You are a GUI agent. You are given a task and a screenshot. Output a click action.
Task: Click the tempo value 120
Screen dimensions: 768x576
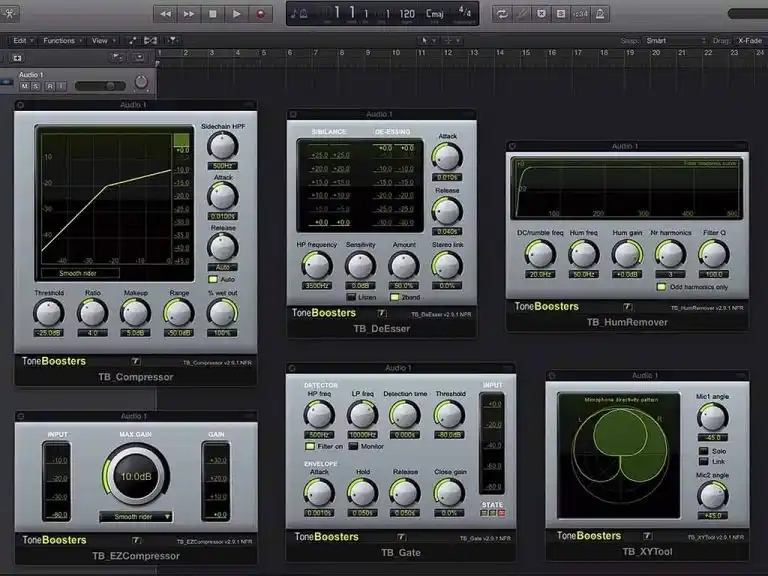pos(407,14)
